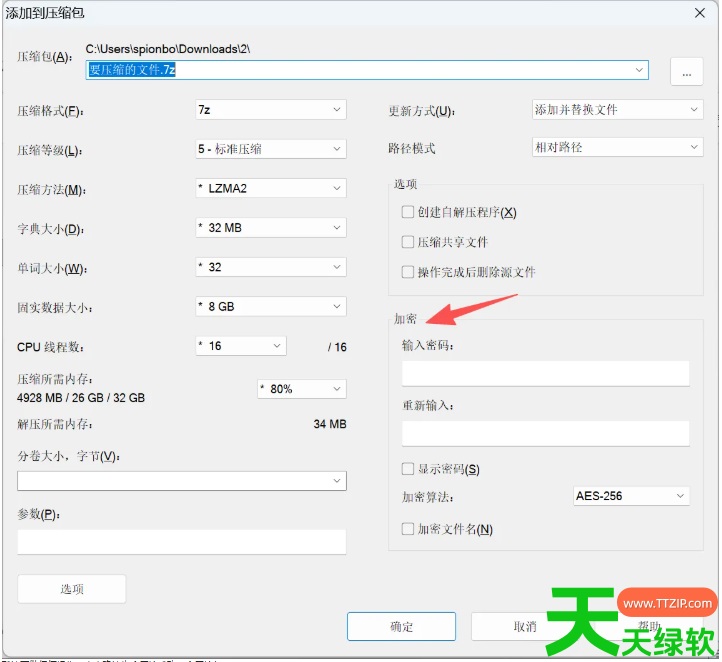Click the archive path text C:\Users\spionbo\Downloads\2\
This screenshot has height=662, width=722.
[168, 49]
